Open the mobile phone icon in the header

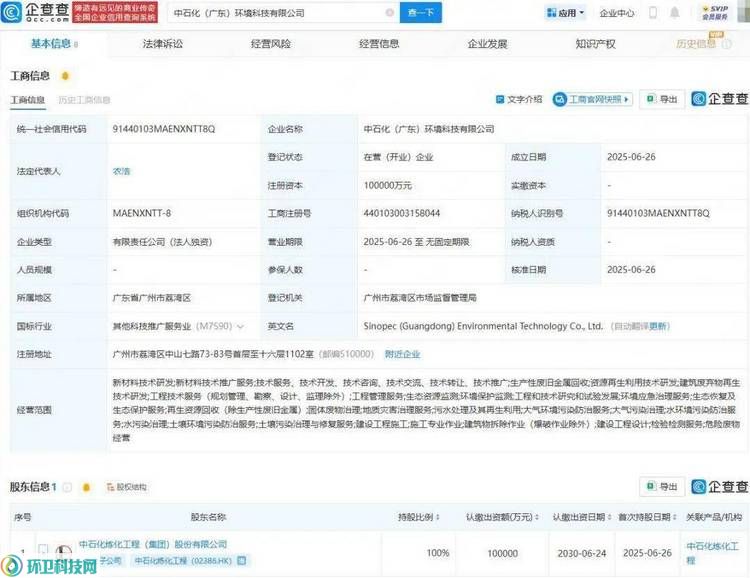pyautogui.click(x=653, y=12)
